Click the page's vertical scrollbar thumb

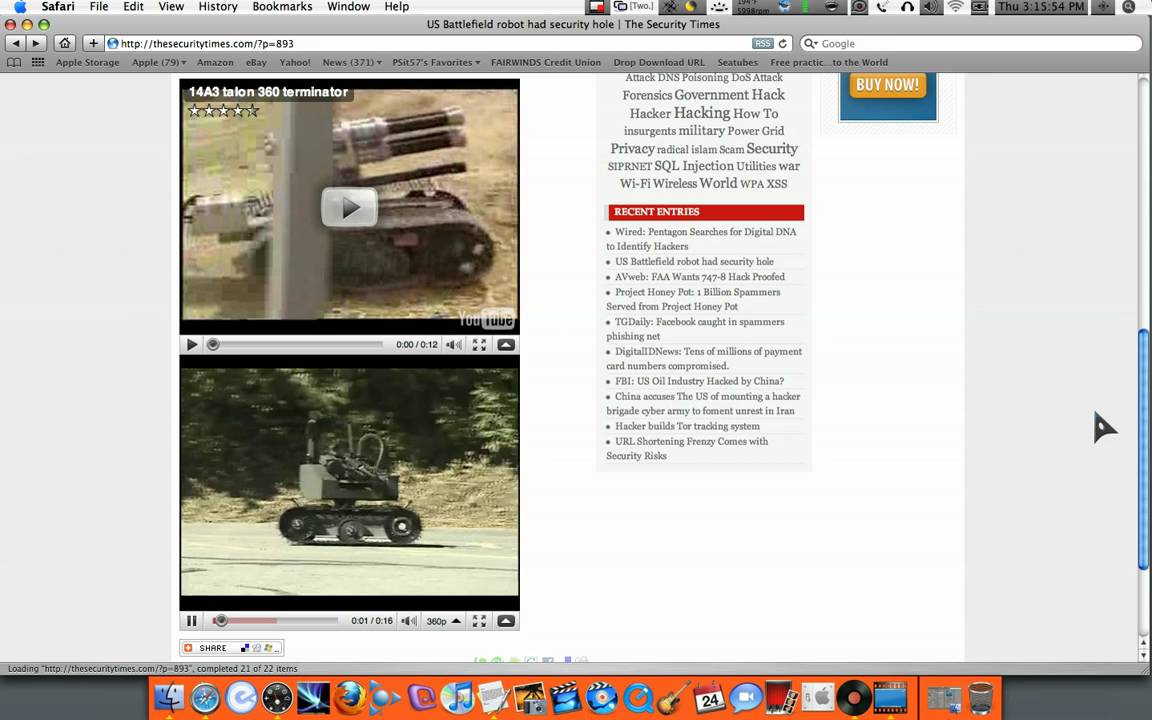click(1143, 450)
